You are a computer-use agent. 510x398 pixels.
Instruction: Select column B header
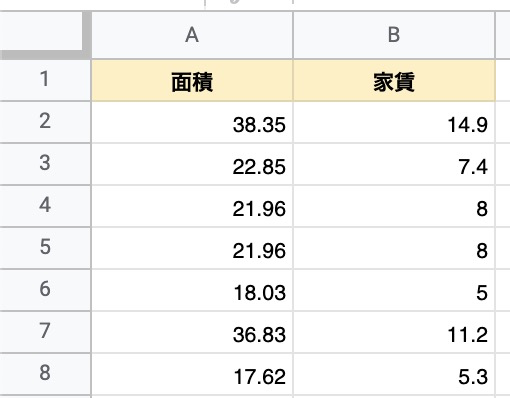(x=394, y=35)
